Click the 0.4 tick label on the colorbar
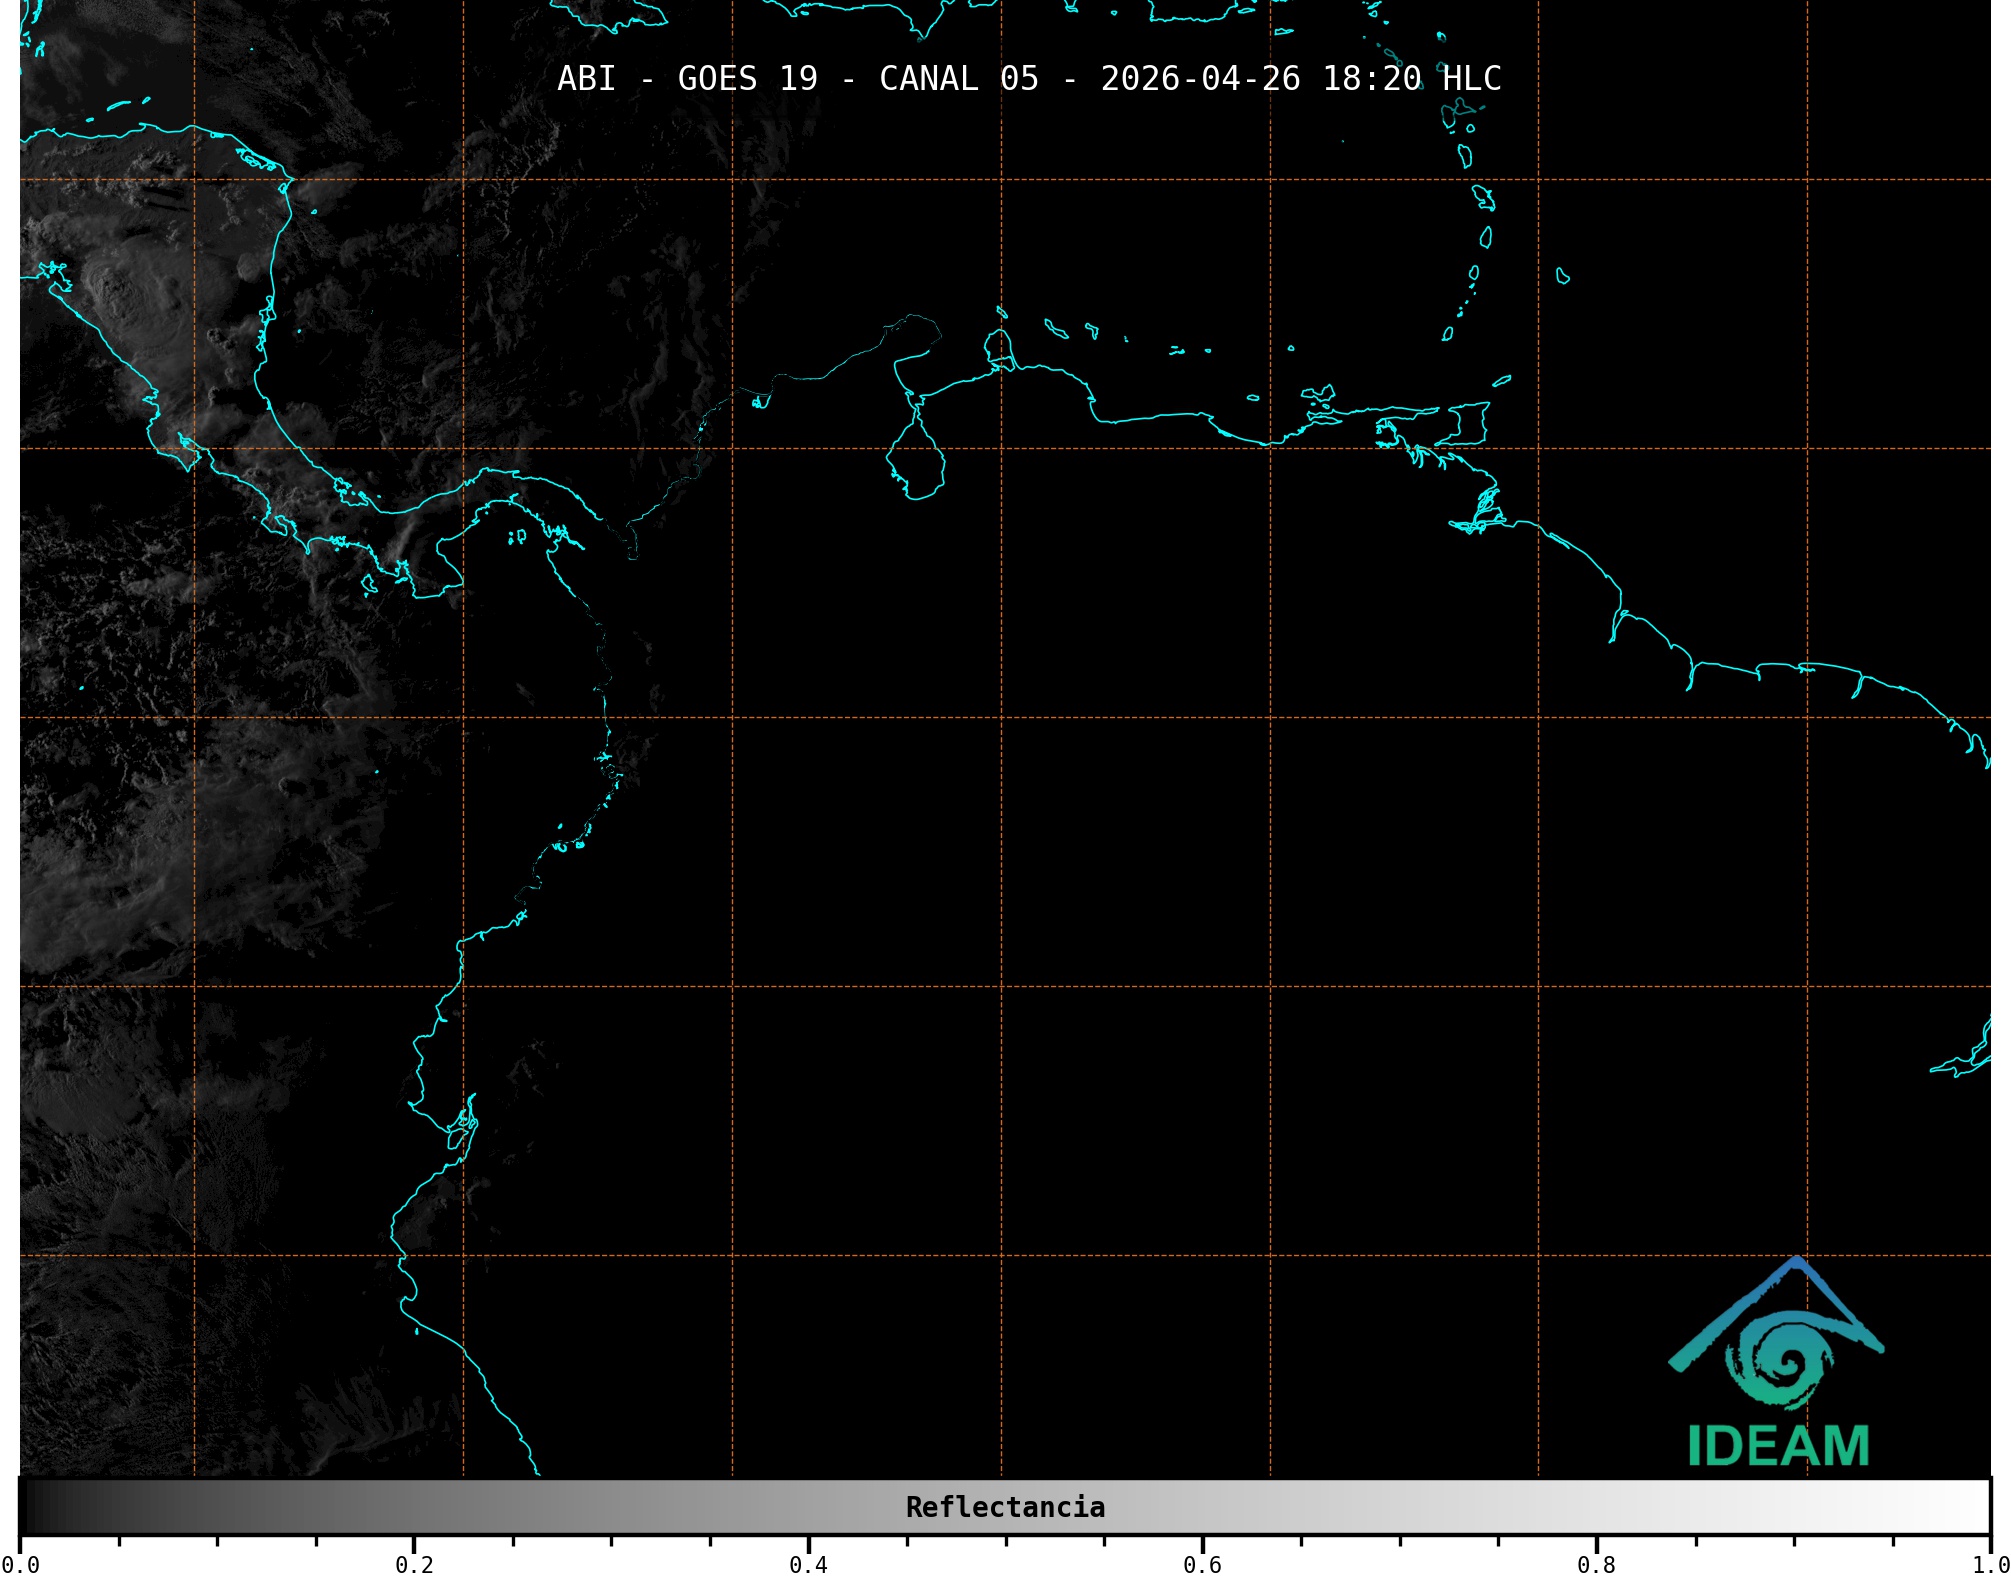Screen dimensions: 2011x1577 click(x=808, y=1564)
